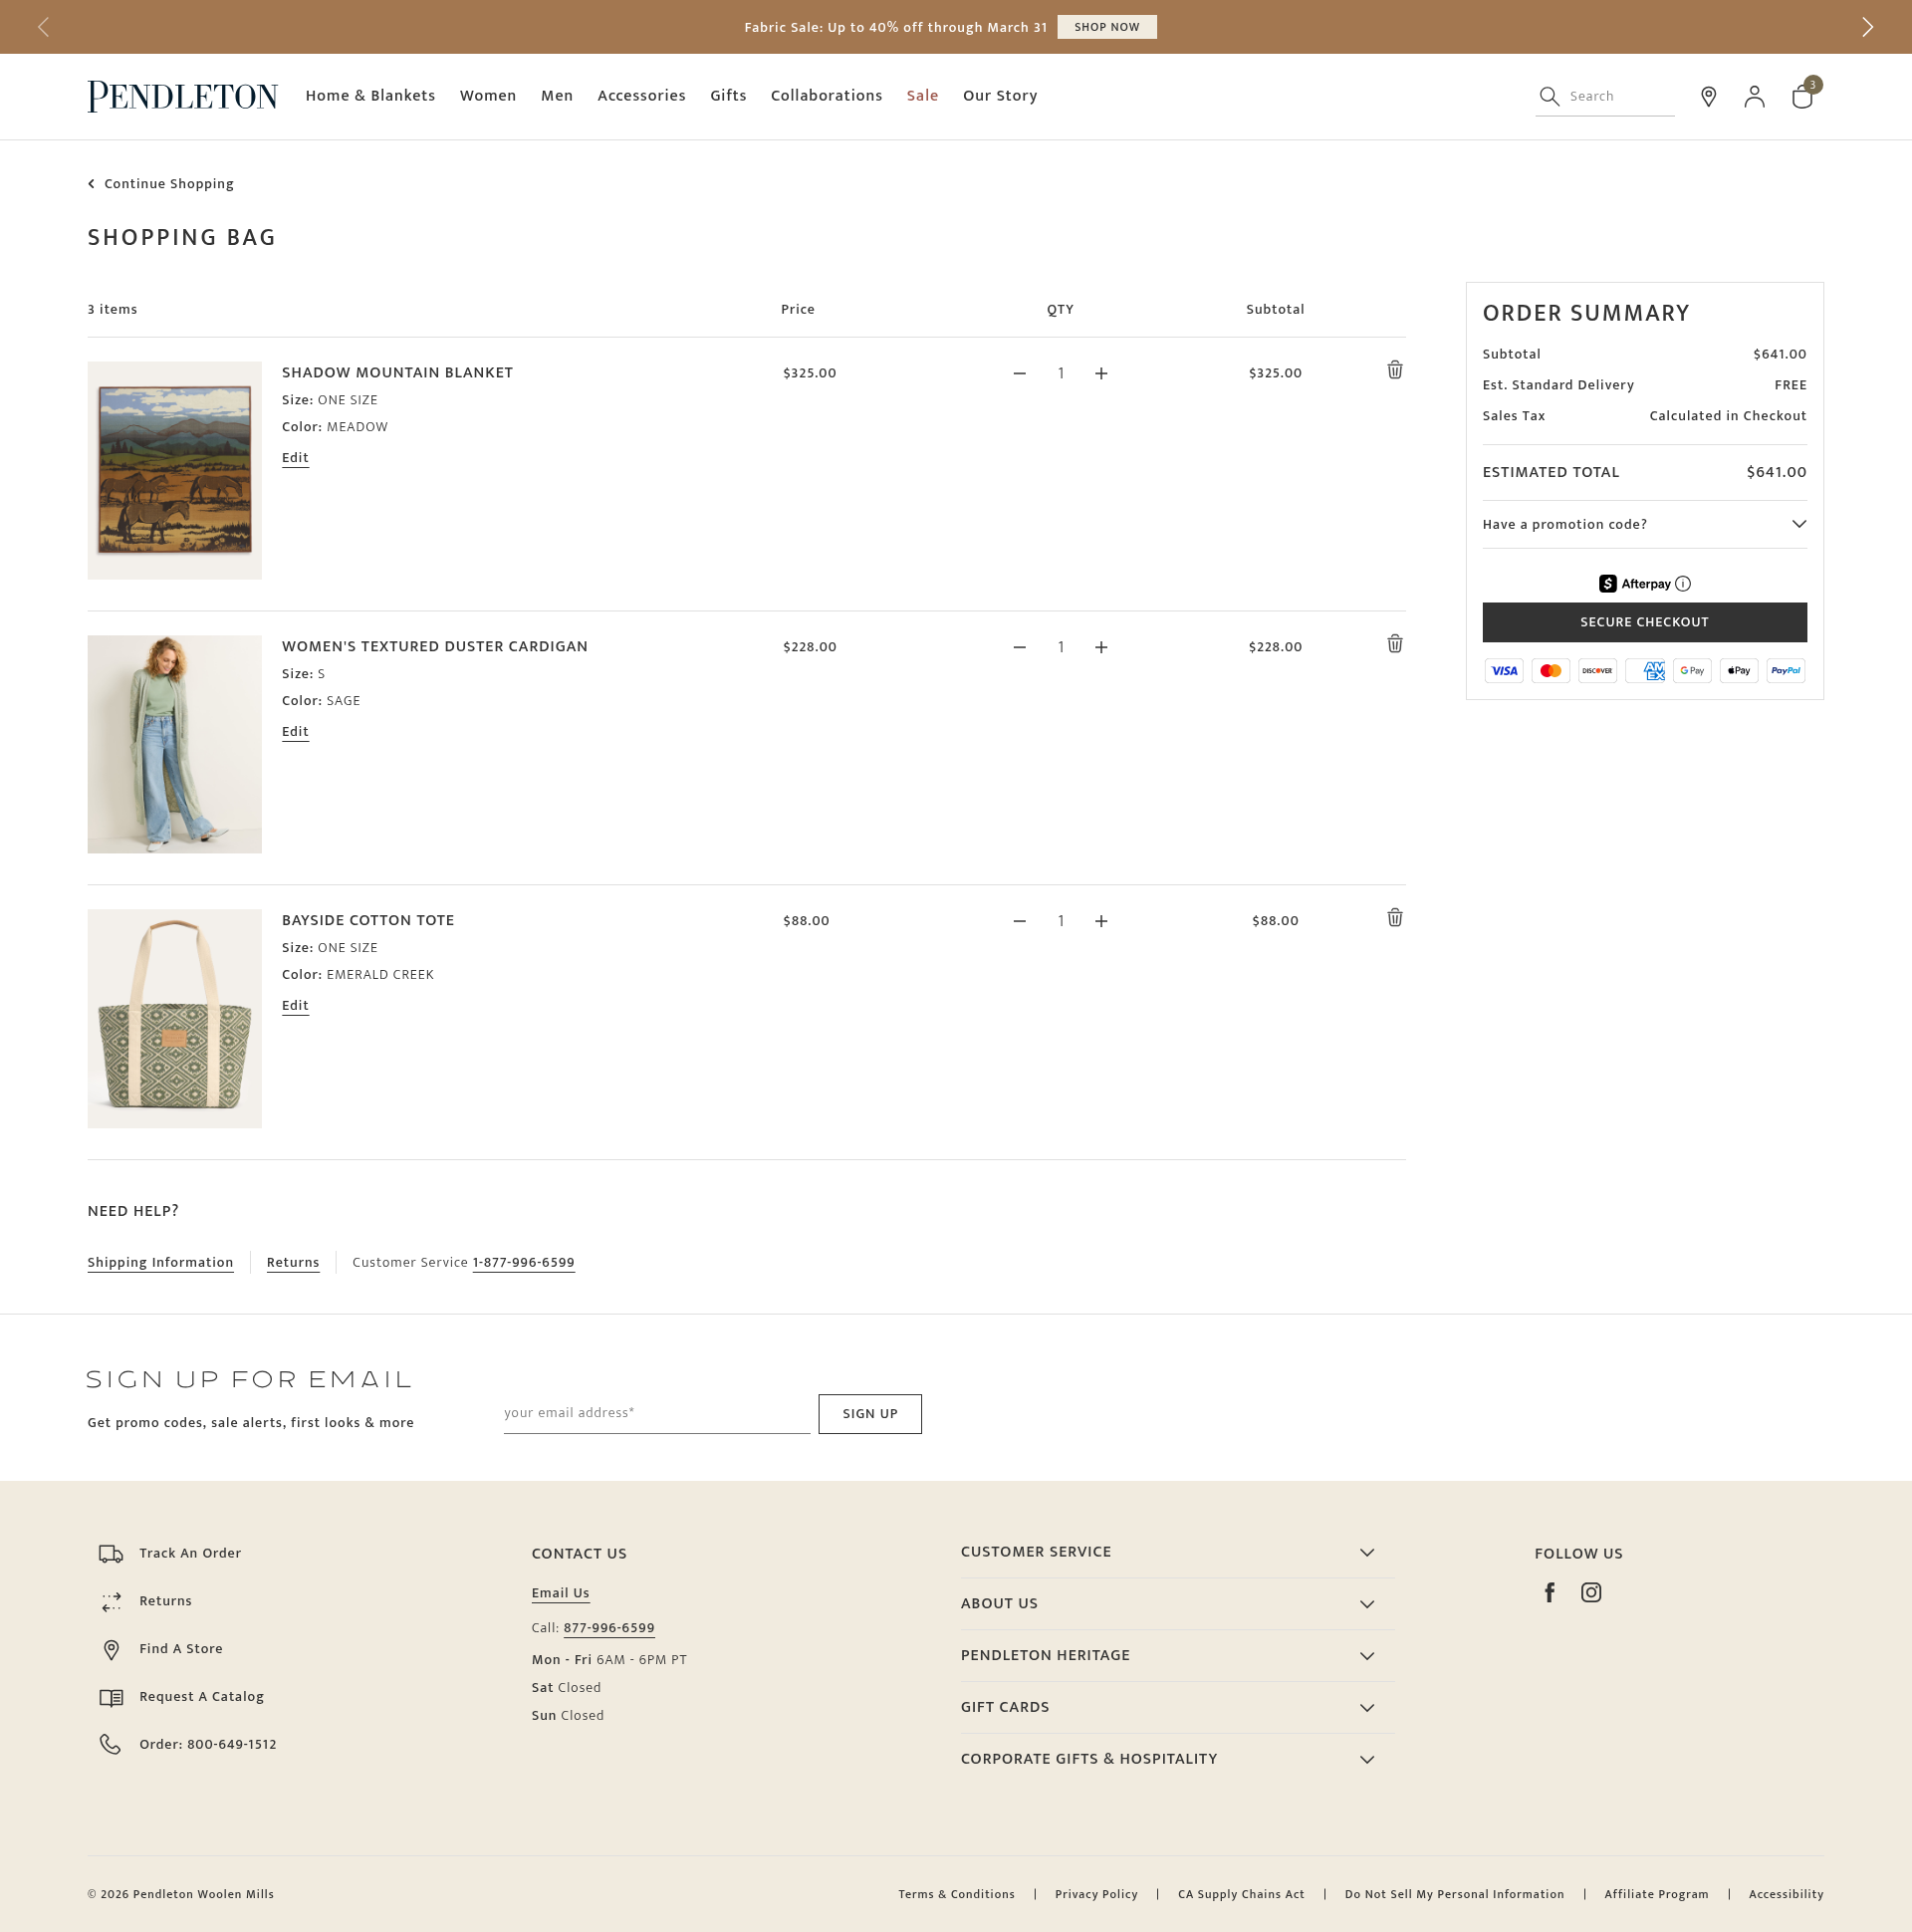The image size is (1912, 1932).
Task: Increase Bayside Cotton Tote quantity
Action: (1101, 921)
